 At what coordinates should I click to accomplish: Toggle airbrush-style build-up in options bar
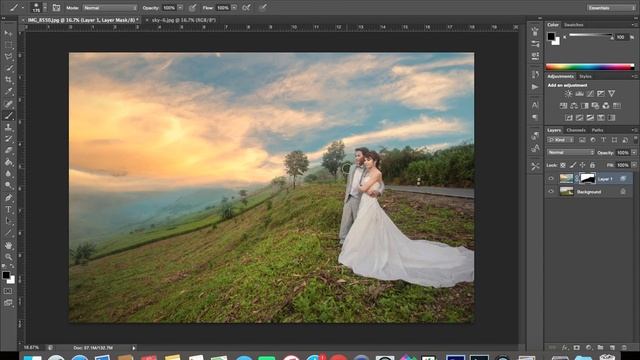tap(246, 8)
